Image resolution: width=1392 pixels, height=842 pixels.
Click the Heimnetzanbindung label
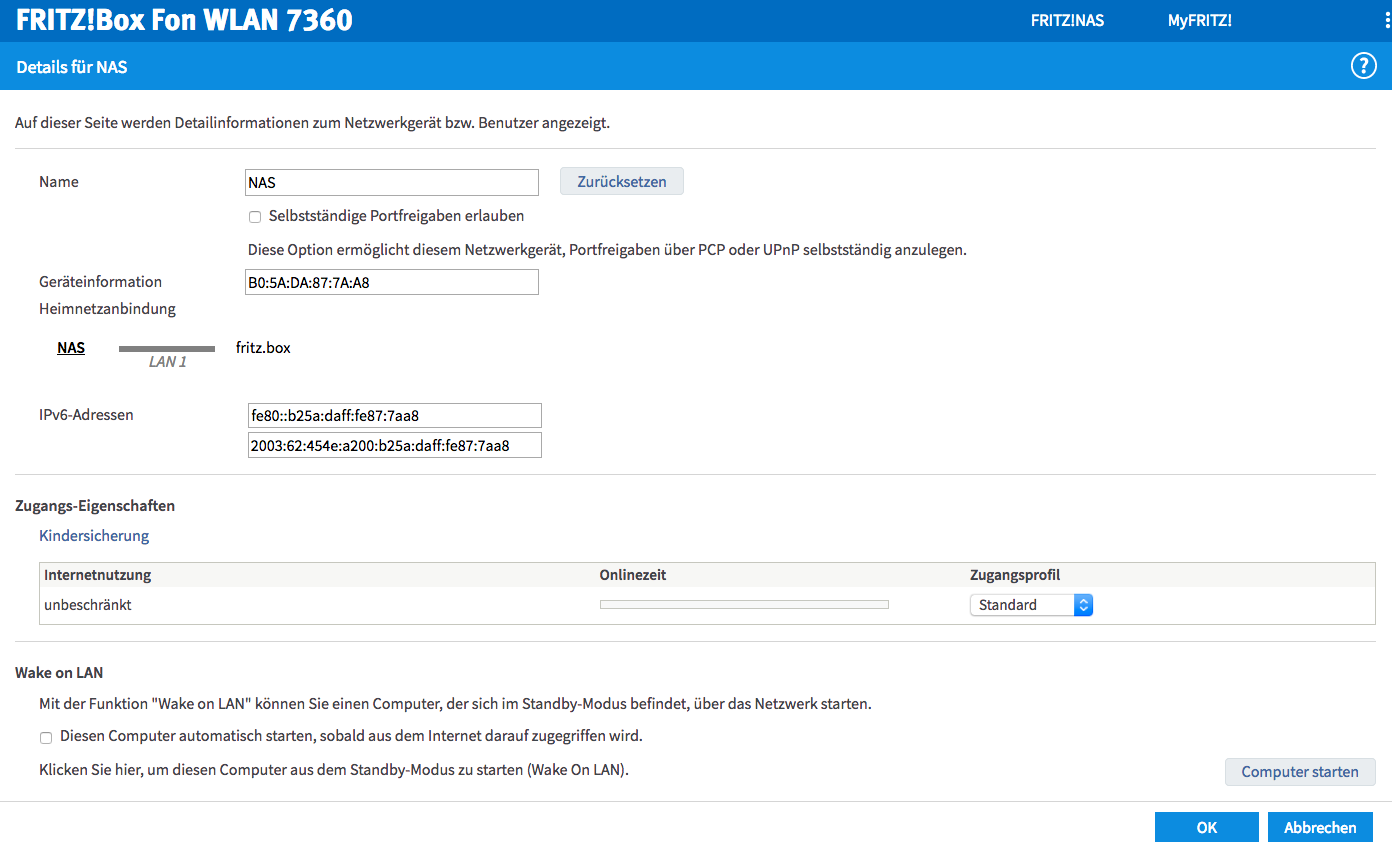[x=108, y=309]
